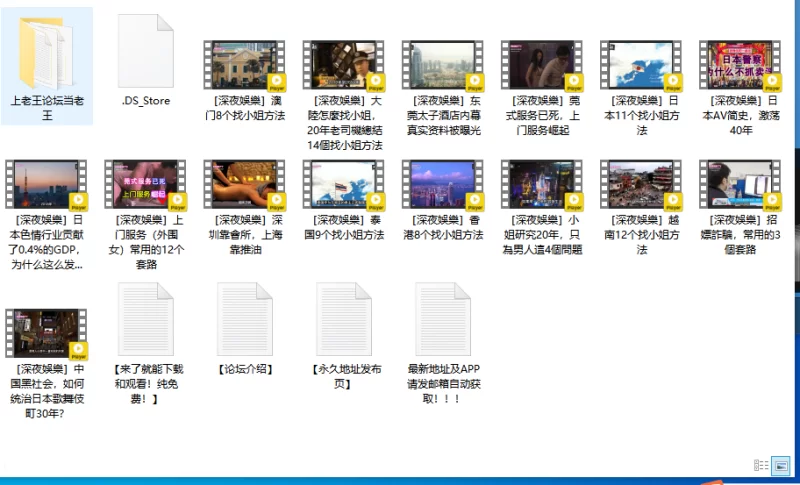This screenshot has width=800, height=485.
Task: Select video icon 中国黑社会，如何统治日本歌舞伎町
Action: (46, 334)
